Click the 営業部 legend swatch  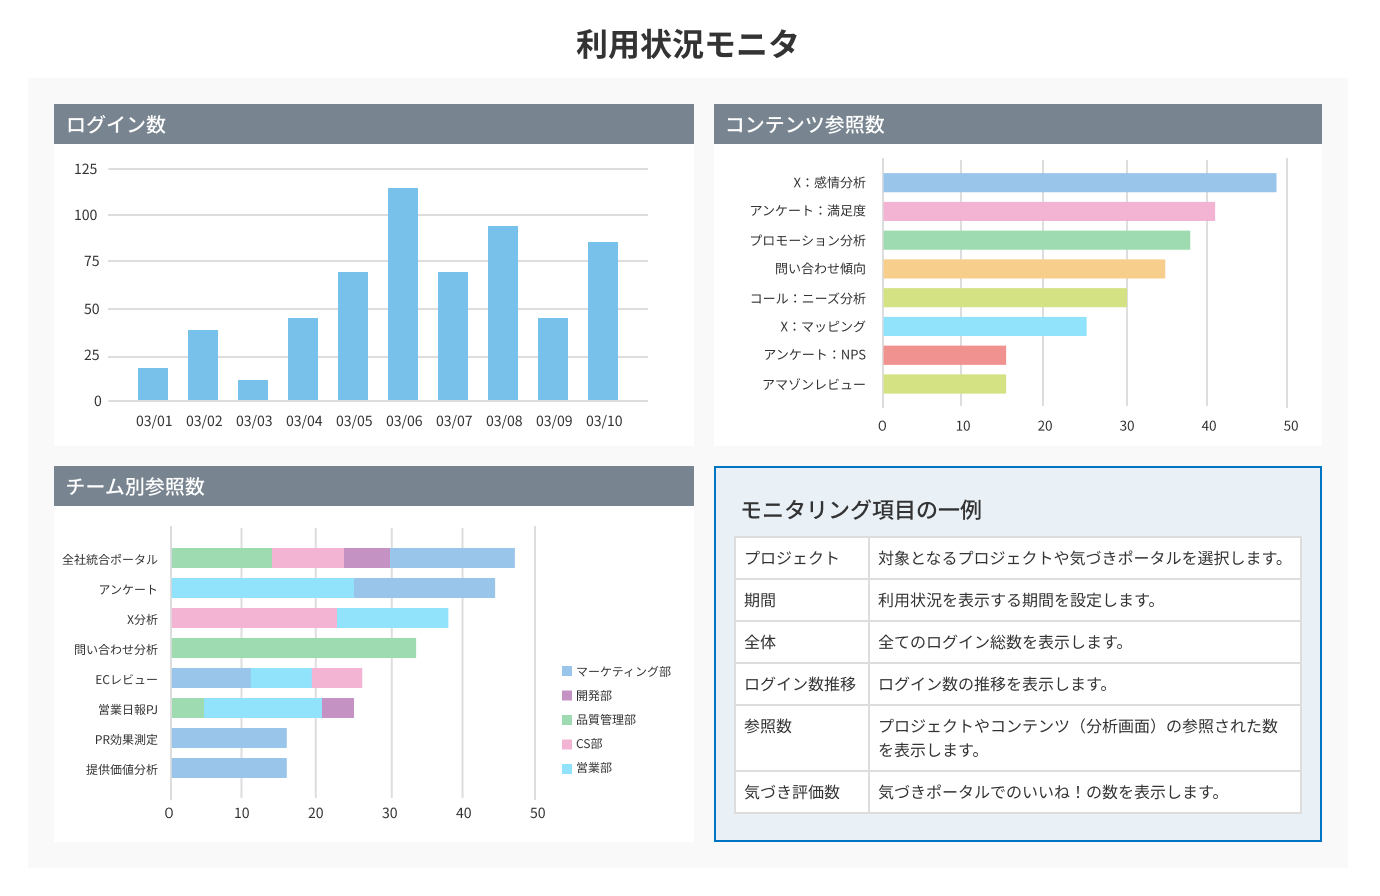coord(567,767)
